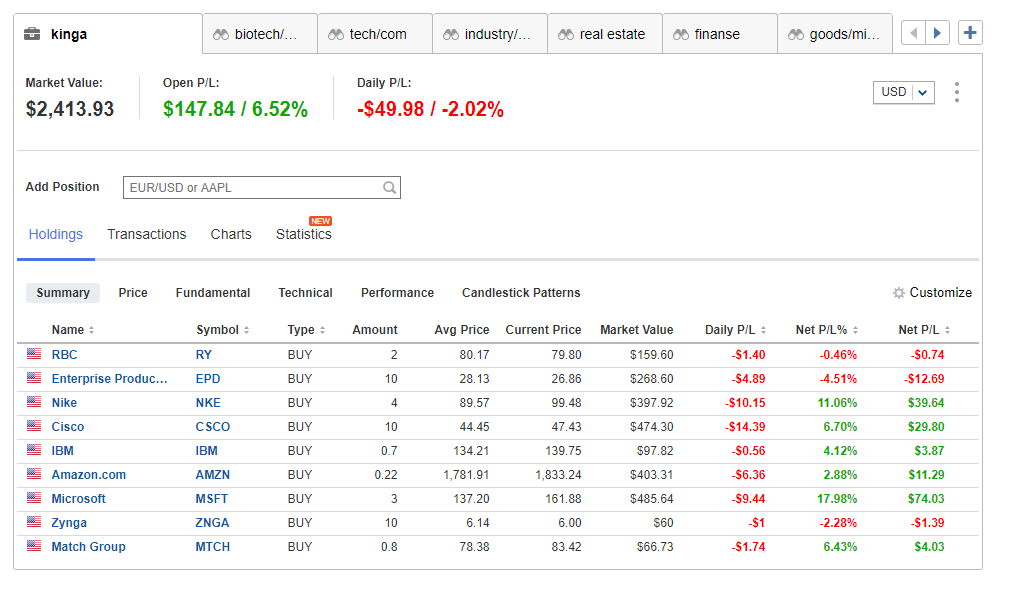Select the Candlestick Patterns view
The height and width of the screenshot is (589, 1009).
pyautogui.click(x=521, y=293)
